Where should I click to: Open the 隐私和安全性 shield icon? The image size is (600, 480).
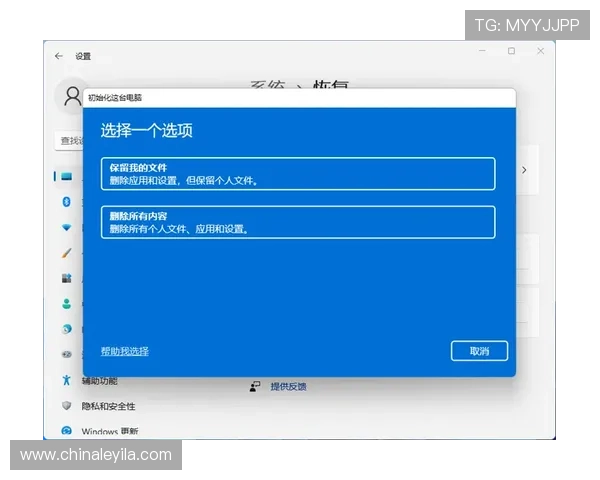(67, 405)
